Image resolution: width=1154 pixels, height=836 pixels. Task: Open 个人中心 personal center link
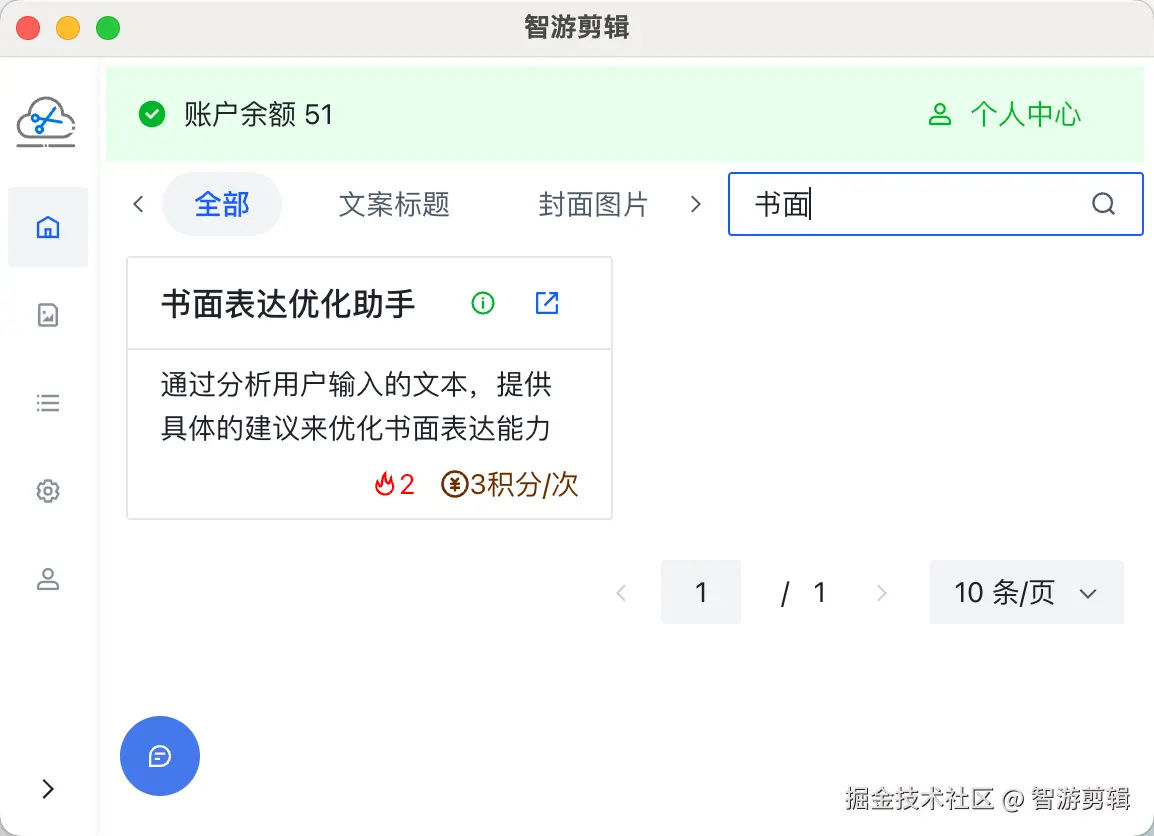[x=1005, y=115]
